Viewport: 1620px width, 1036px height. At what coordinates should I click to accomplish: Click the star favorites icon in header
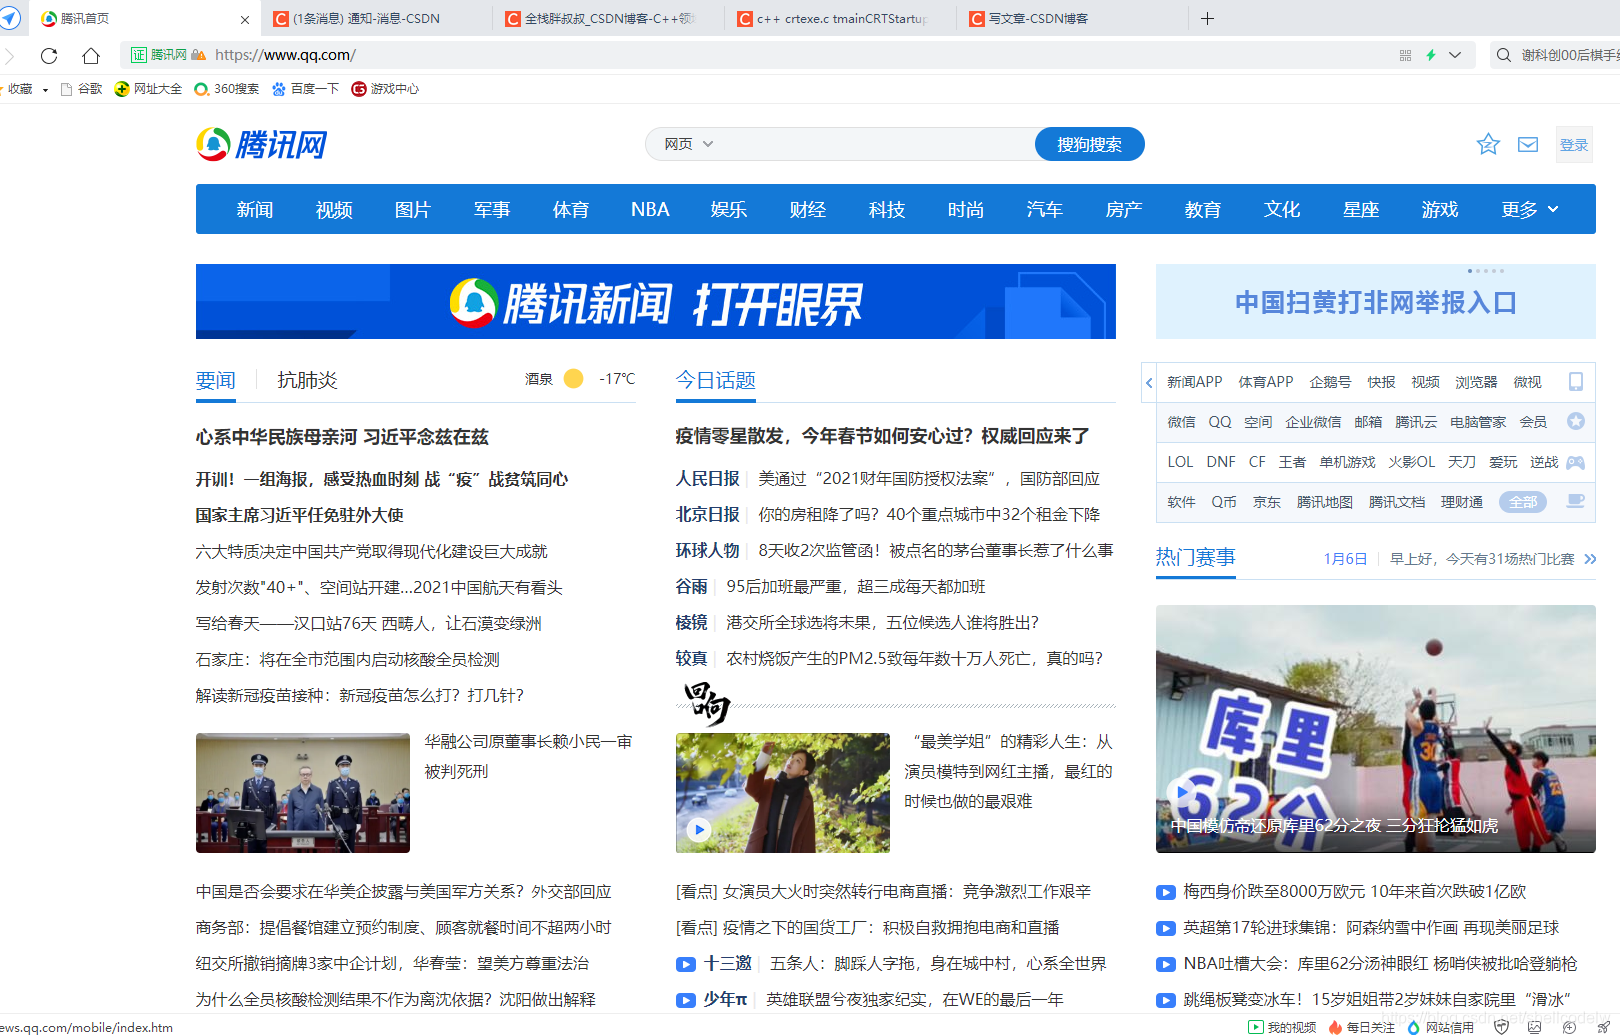pyautogui.click(x=1488, y=144)
